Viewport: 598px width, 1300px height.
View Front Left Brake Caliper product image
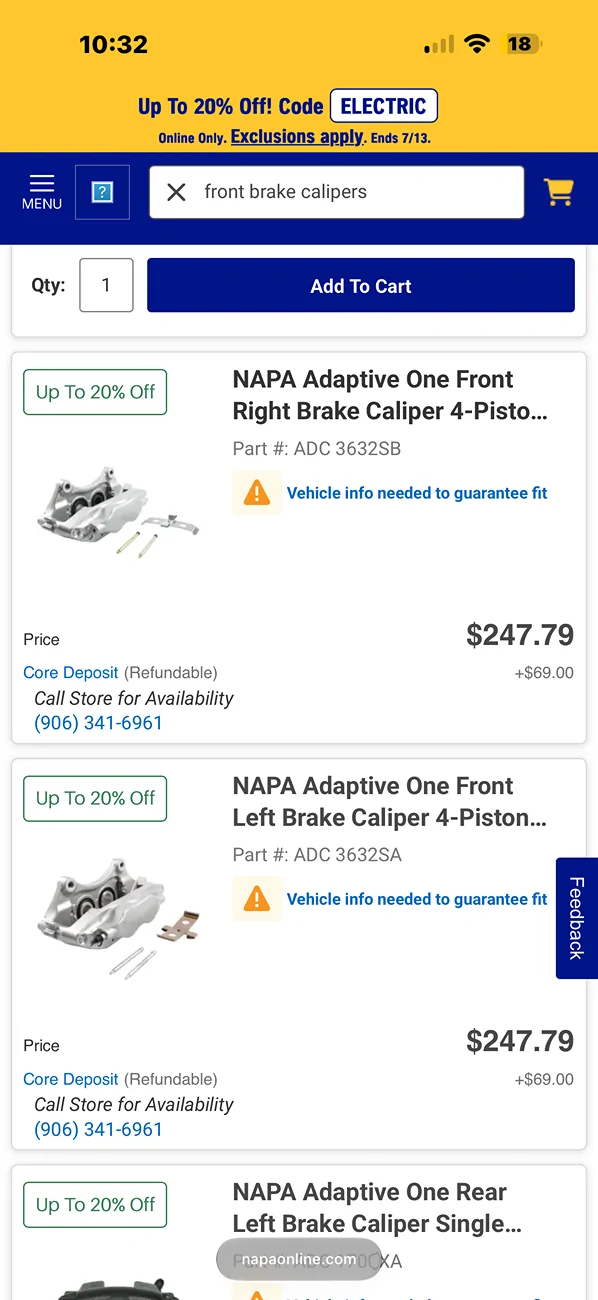(x=117, y=915)
